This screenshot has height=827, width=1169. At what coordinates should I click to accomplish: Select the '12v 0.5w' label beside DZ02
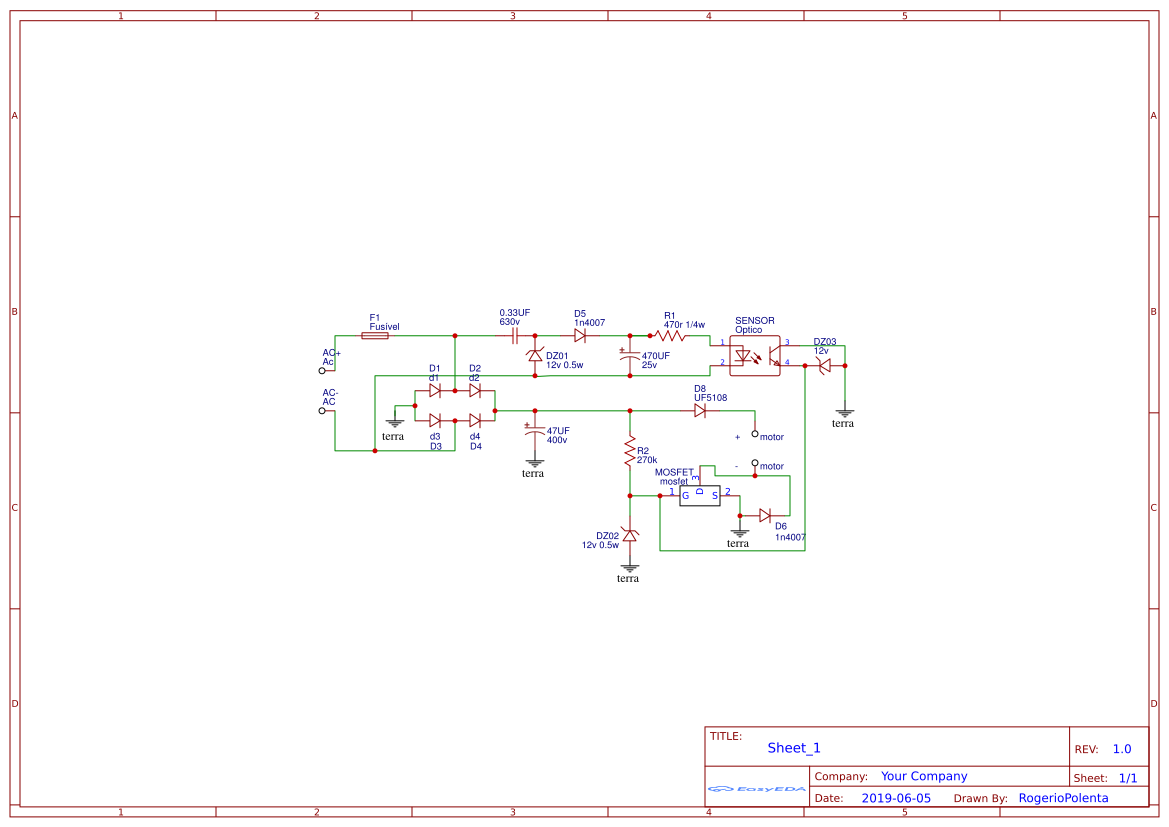tap(600, 545)
